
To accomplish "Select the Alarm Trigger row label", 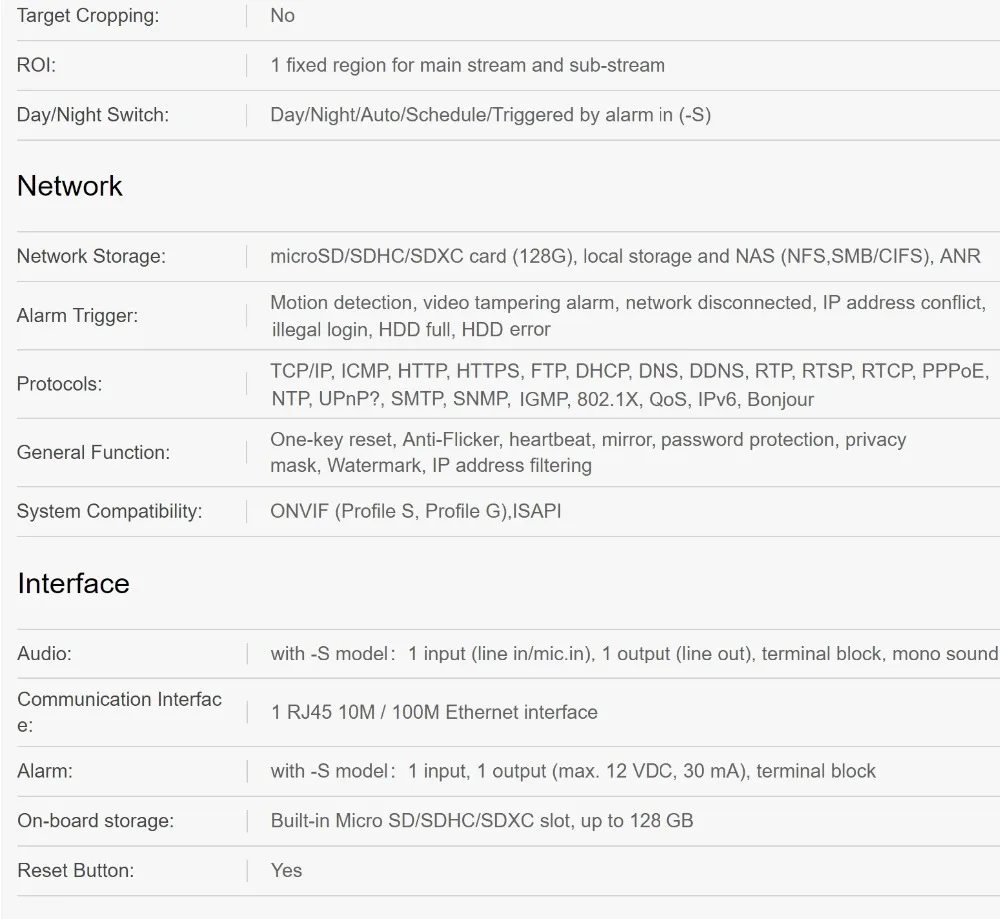I will (77, 316).
